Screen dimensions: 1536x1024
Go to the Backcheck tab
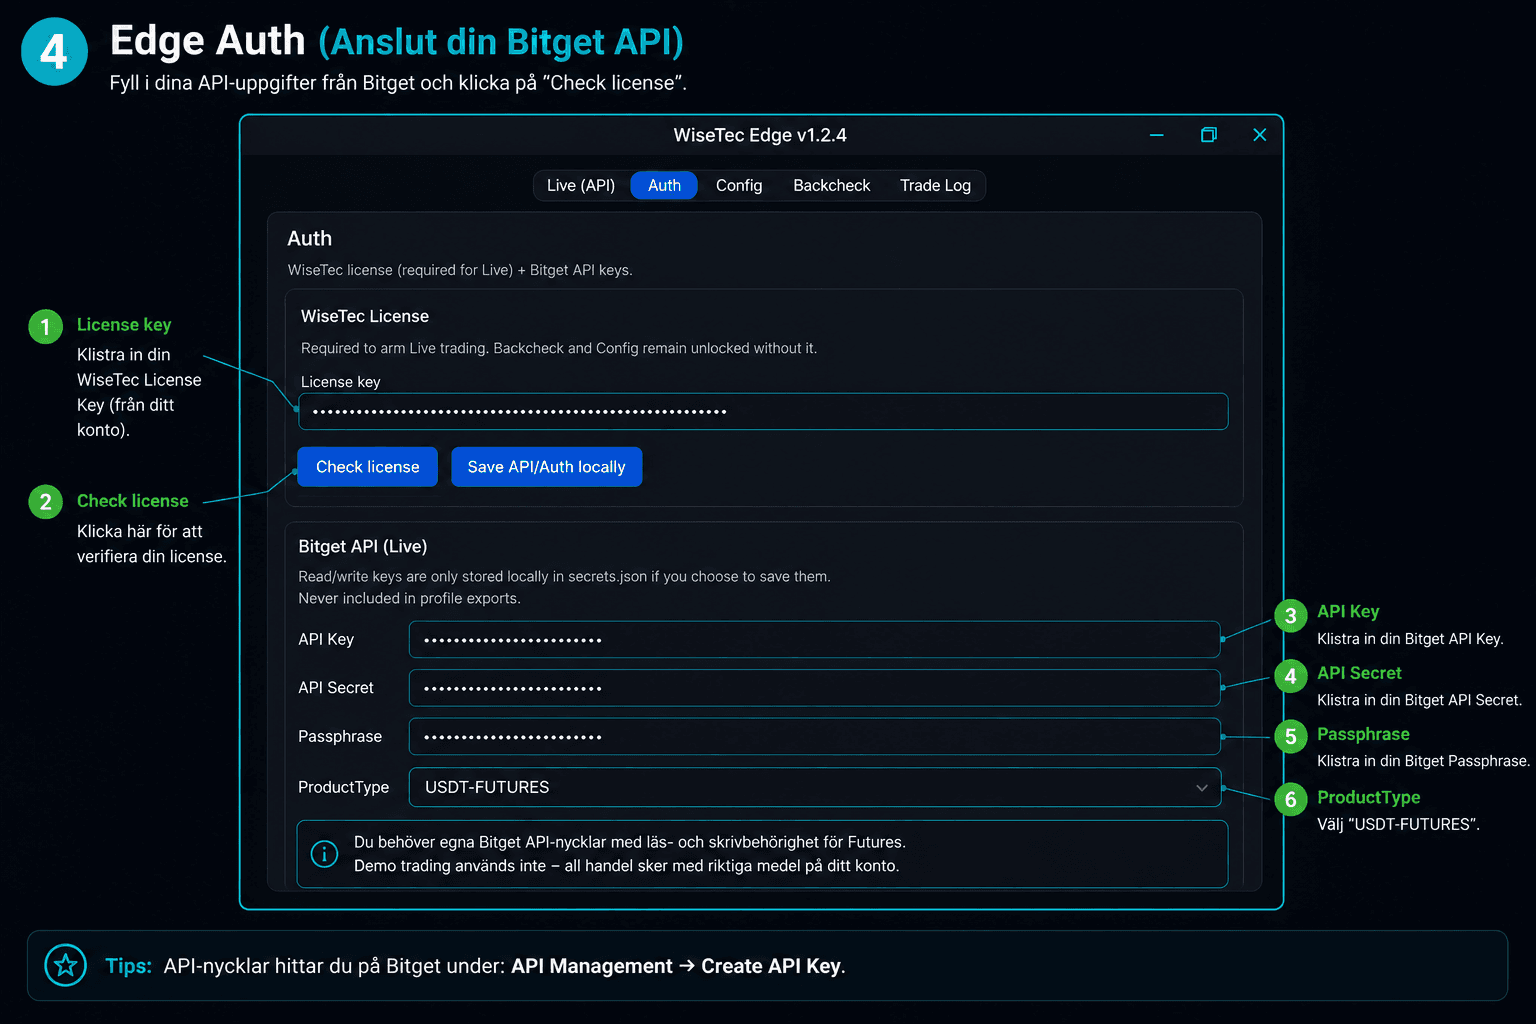[831, 186]
